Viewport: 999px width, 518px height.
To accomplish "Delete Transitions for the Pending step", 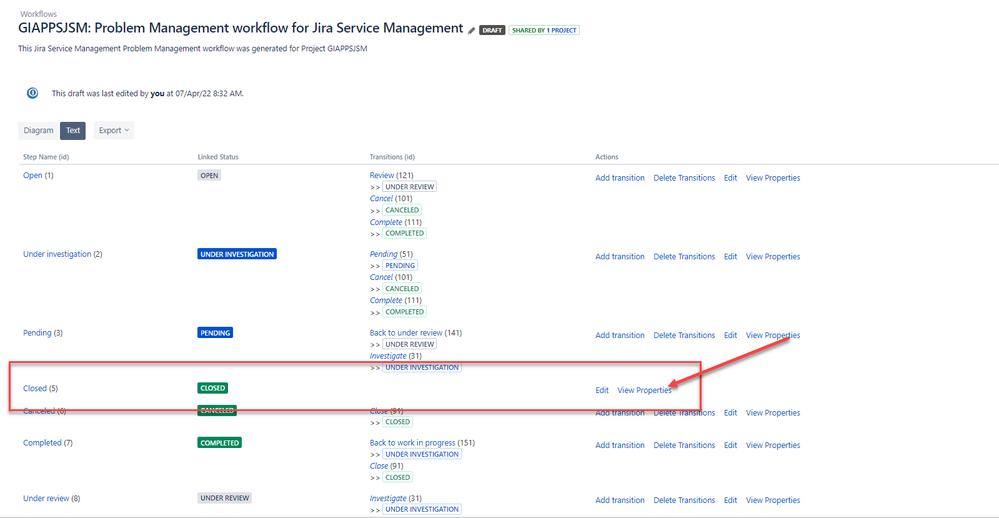I will coord(684,335).
